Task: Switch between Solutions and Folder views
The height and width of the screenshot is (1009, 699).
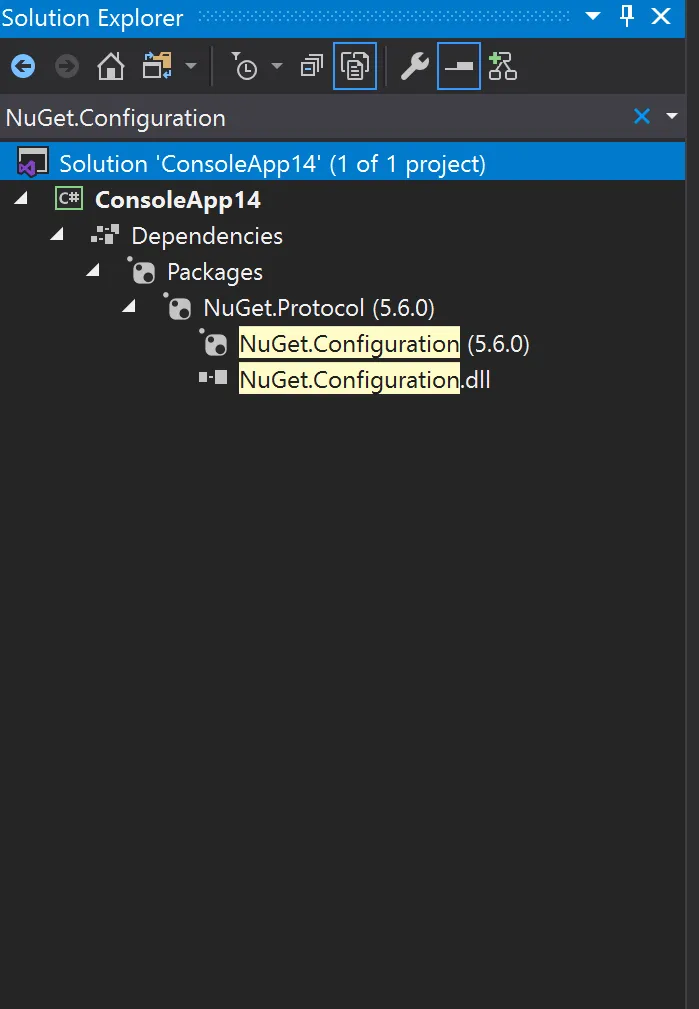Action: pos(158,66)
